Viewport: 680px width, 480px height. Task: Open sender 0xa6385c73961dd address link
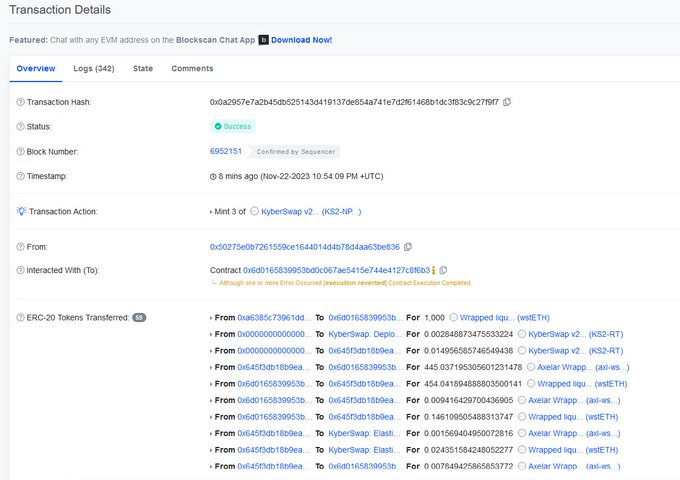274,317
